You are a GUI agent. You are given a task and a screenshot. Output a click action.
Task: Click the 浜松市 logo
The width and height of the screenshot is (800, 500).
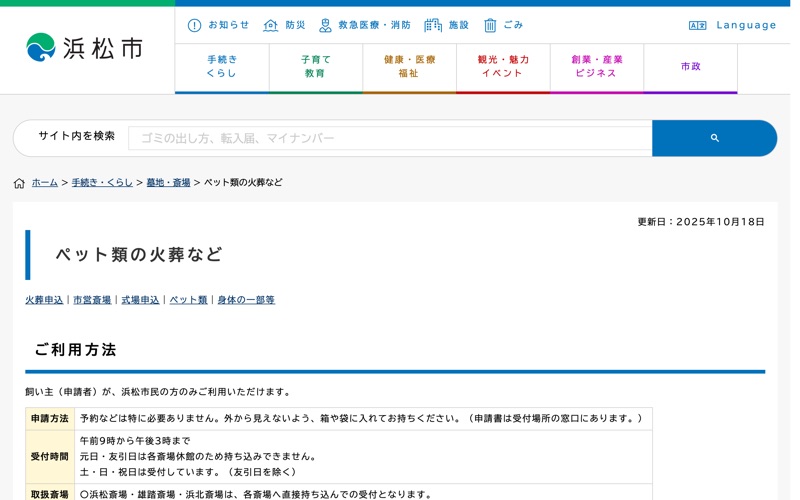(85, 48)
